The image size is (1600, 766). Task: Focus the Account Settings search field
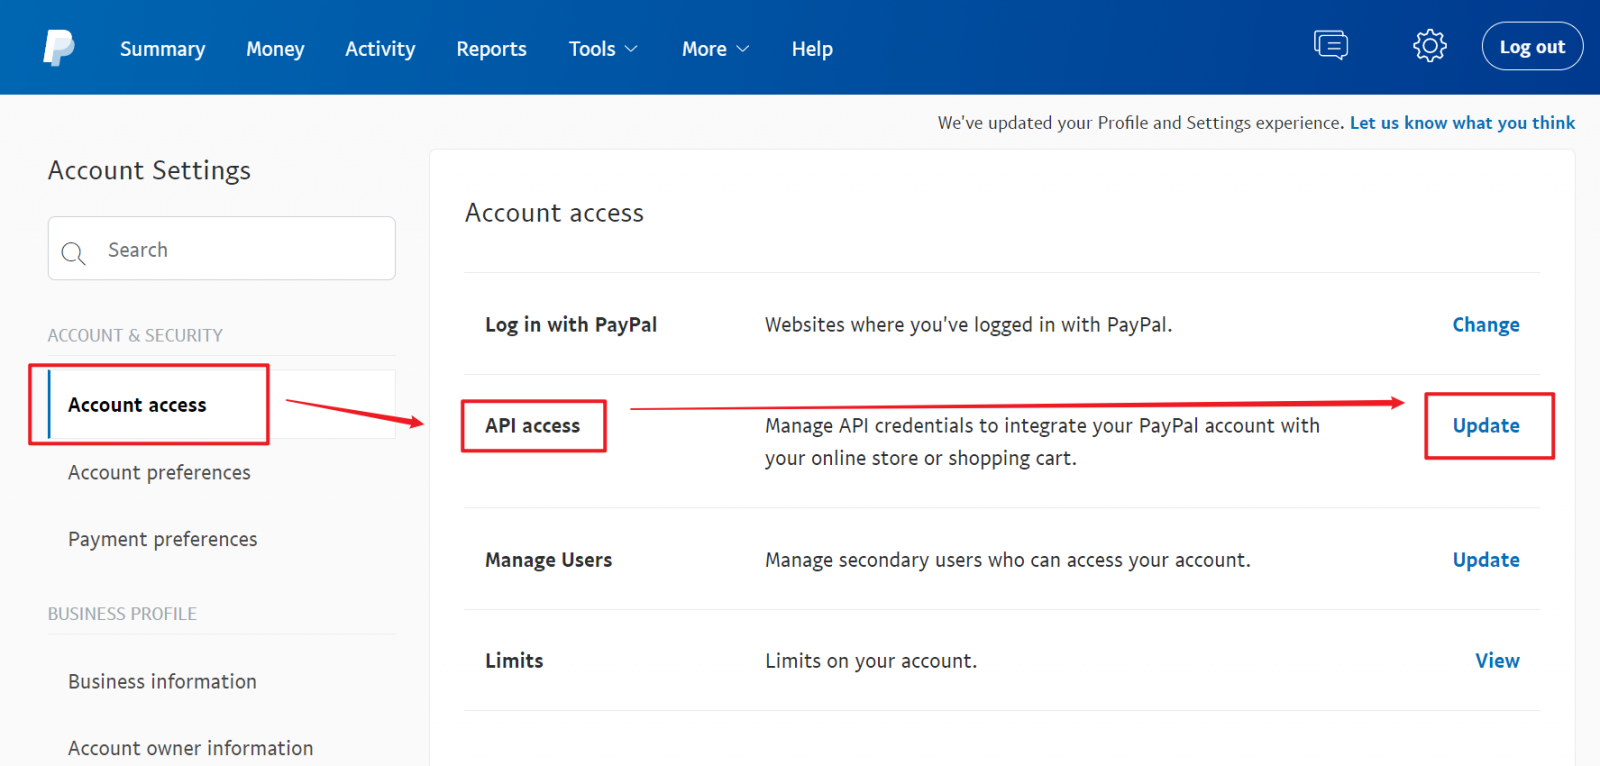pos(221,248)
